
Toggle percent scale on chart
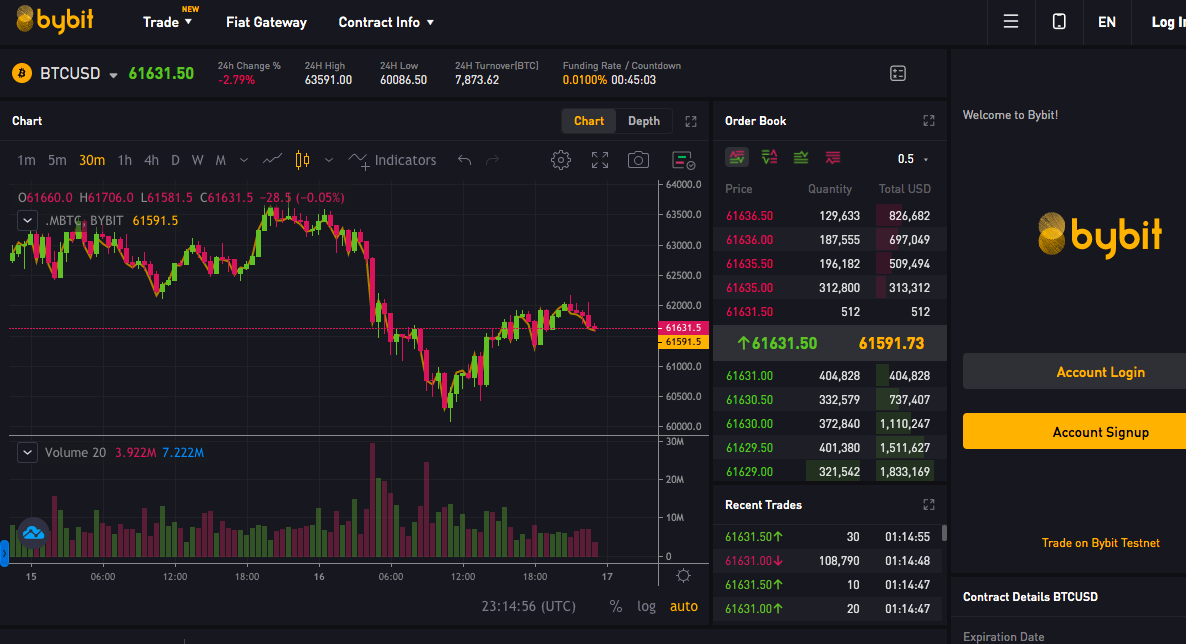click(616, 606)
